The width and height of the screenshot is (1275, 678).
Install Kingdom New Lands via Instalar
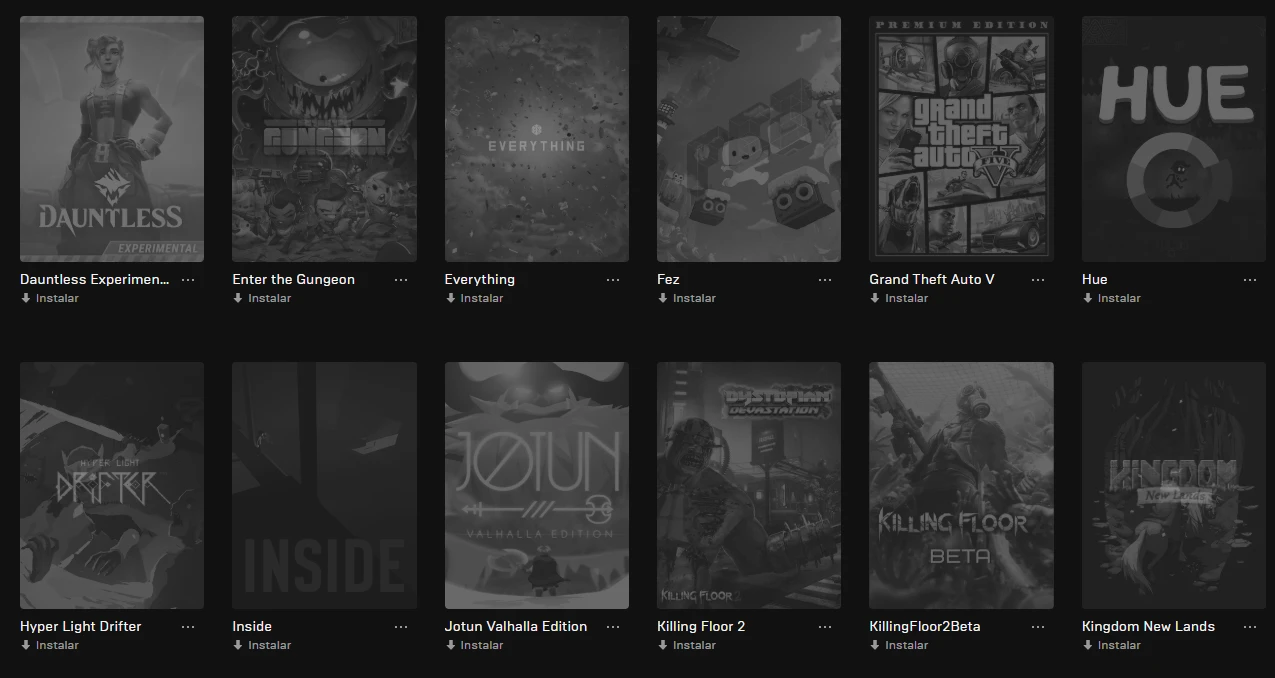[1119, 645]
